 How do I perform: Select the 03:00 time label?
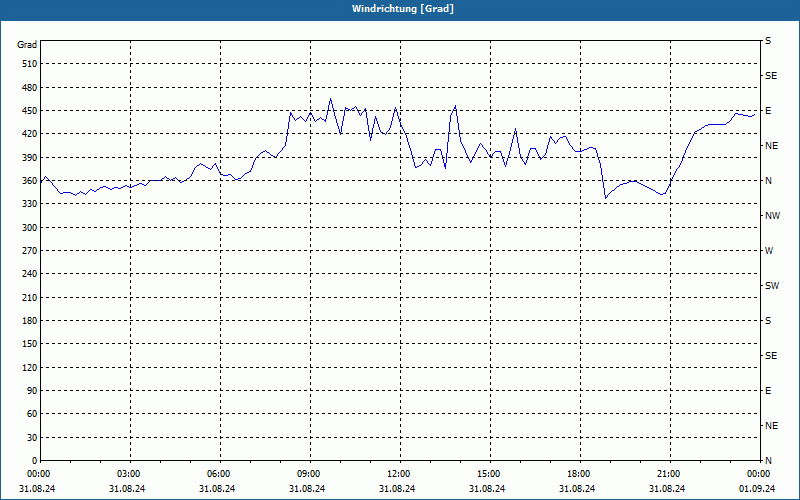pyautogui.click(x=129, y=474)
